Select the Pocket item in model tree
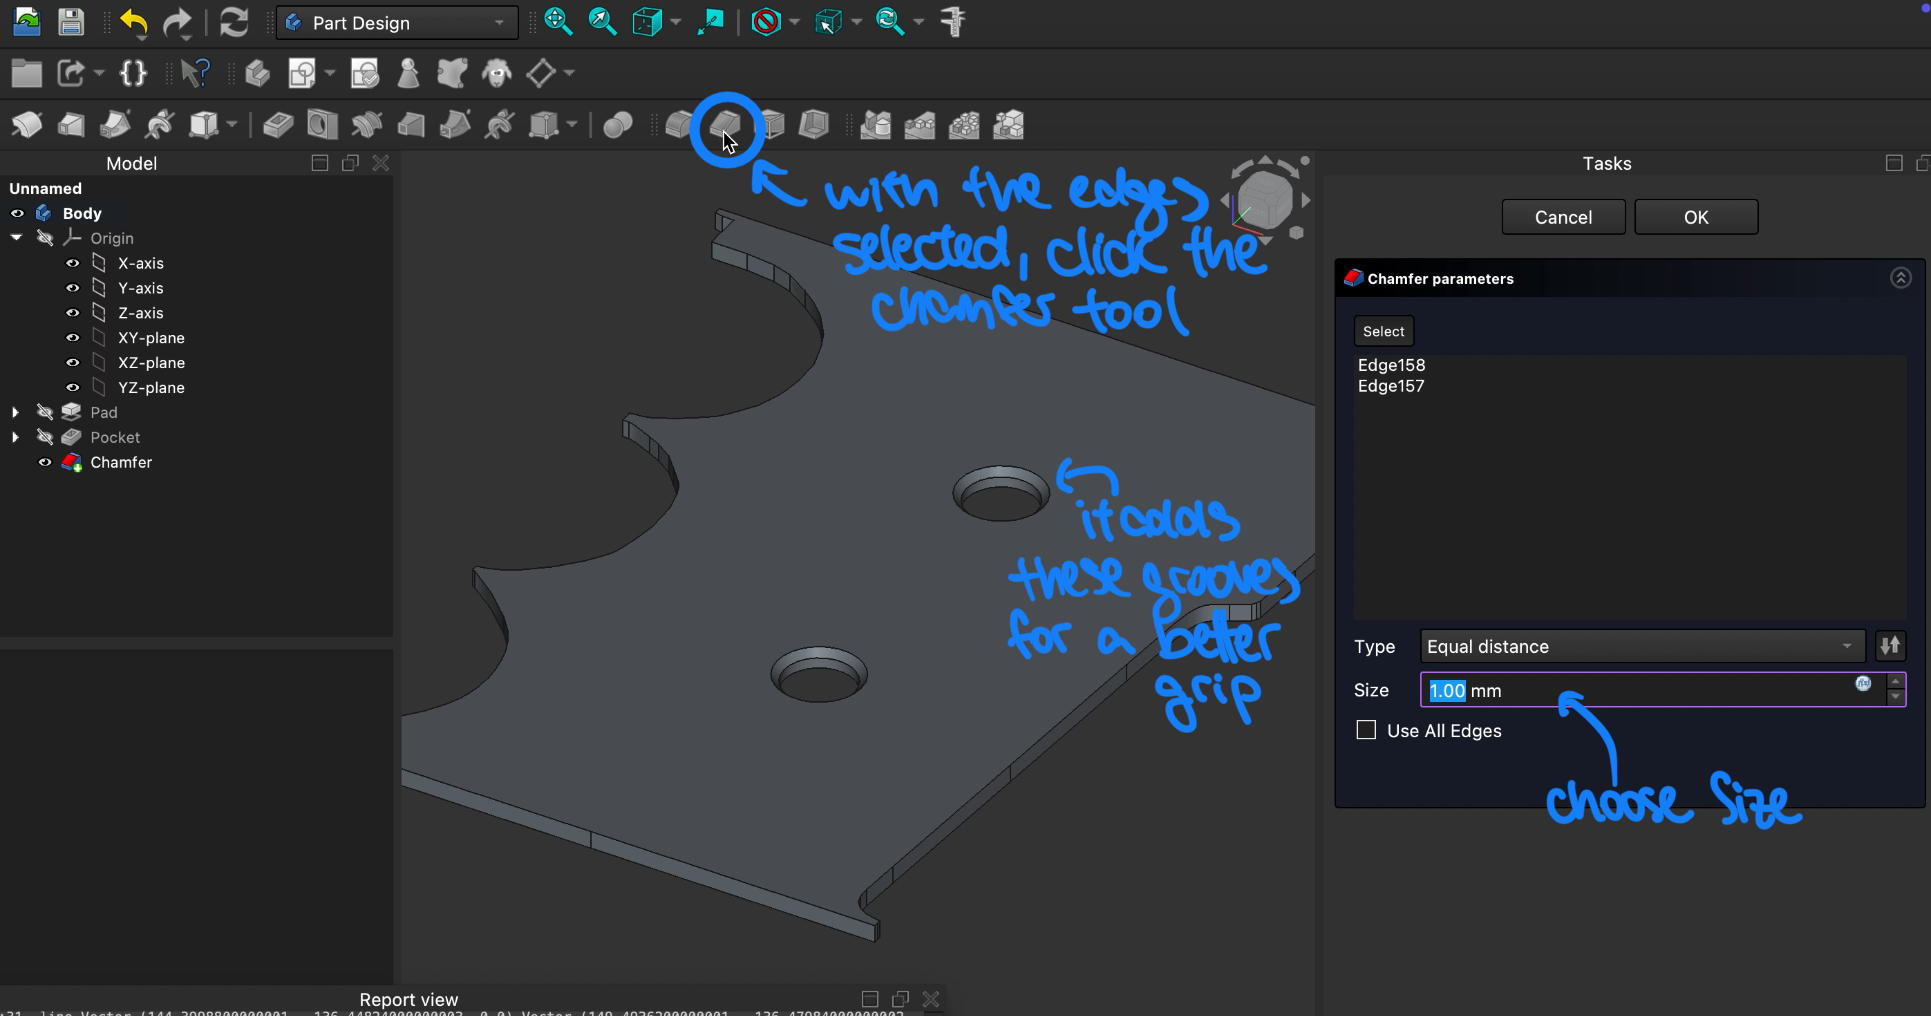The image size is (1931, 1016). coord(115,437)
